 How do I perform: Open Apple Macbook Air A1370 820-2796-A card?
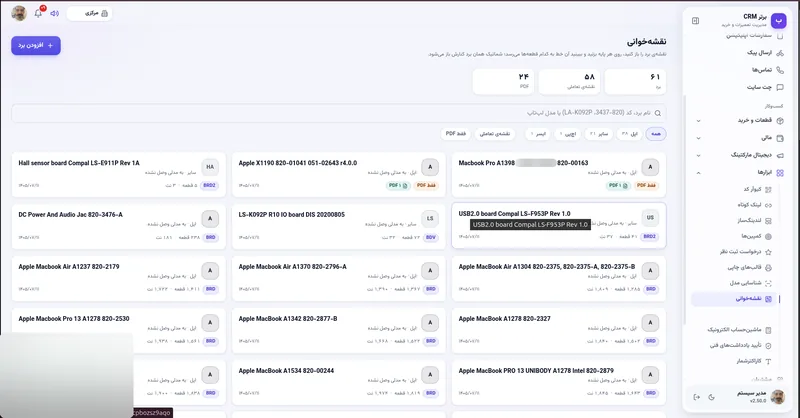[339, 278]
